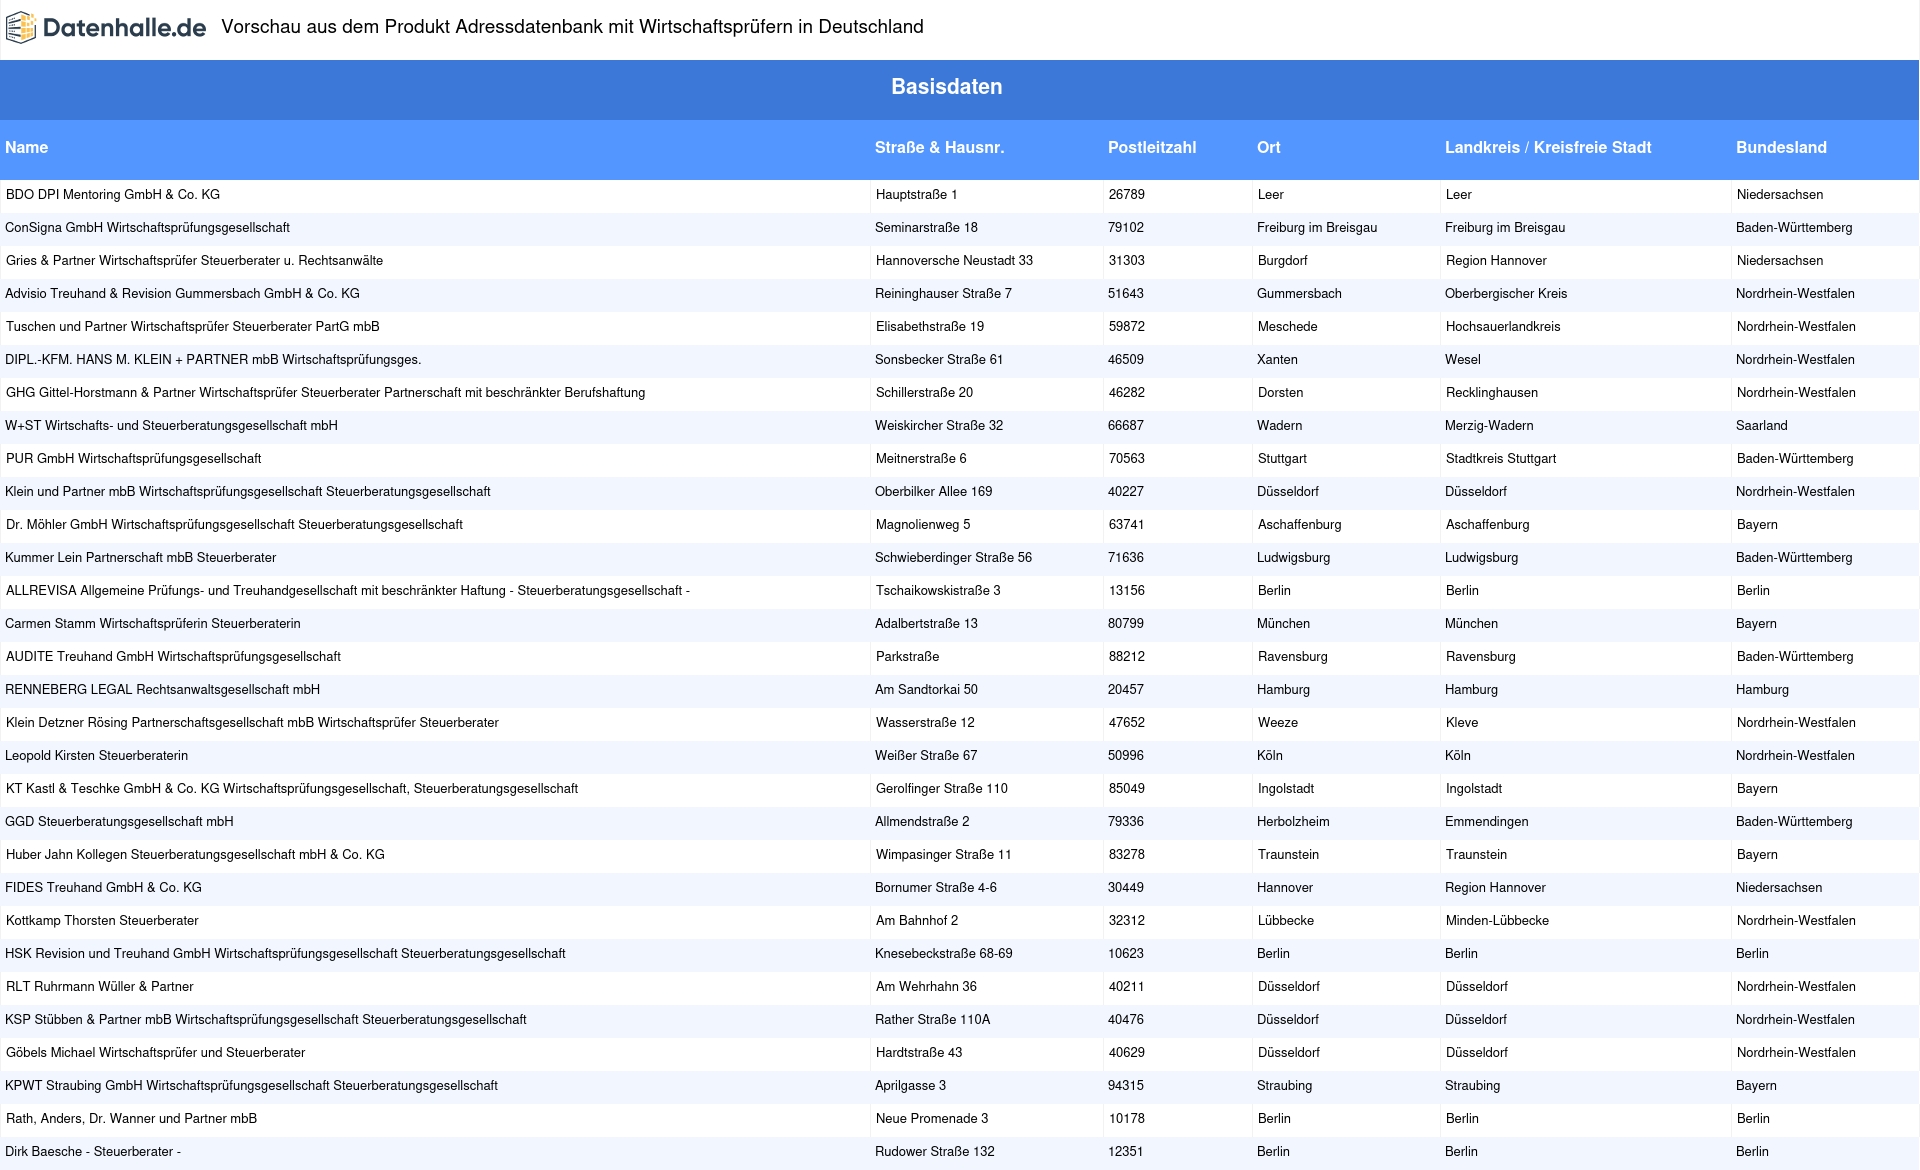Click Dr. Möhler GmbH name cell
1920x1170 pixels.
pos(234,525)
